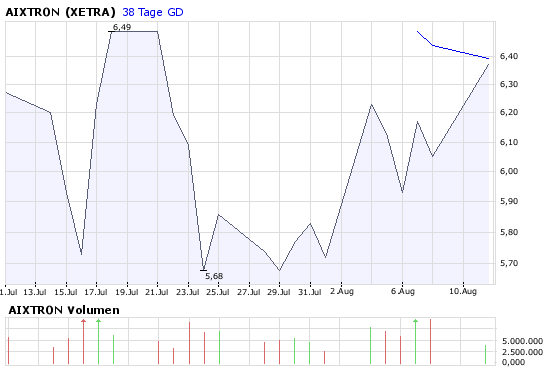Viewport: 545px width, 370px height.
Task: Click the 5,80 price axis label
Action: click(509, 232)
